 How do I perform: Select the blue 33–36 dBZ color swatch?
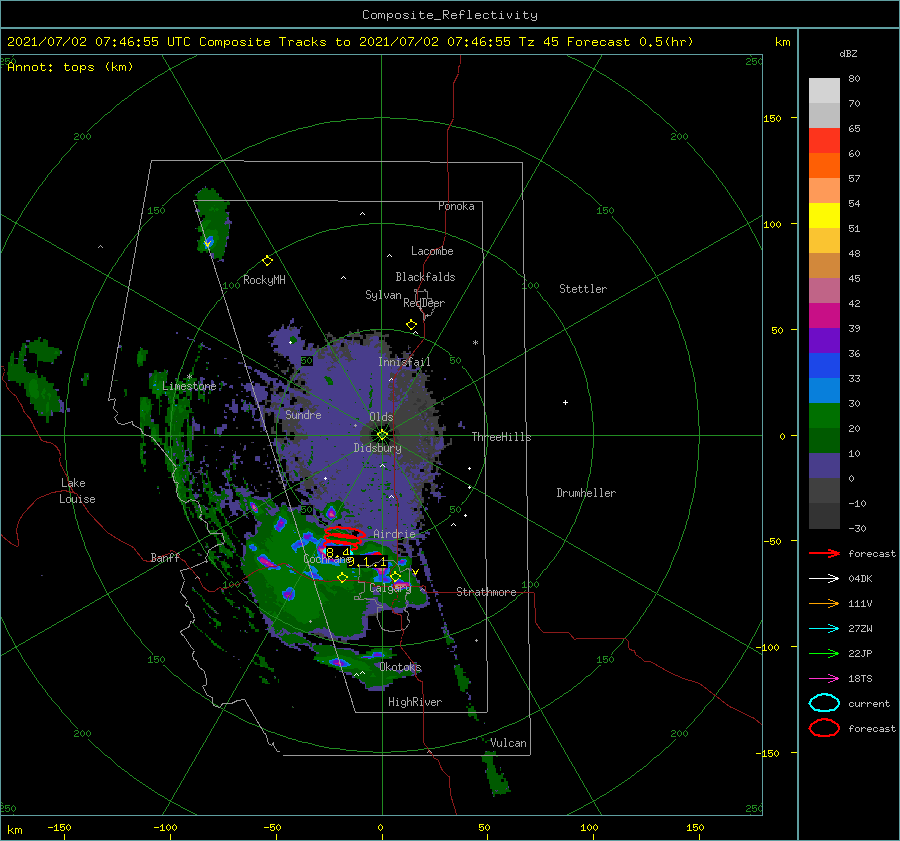point(824,366)
